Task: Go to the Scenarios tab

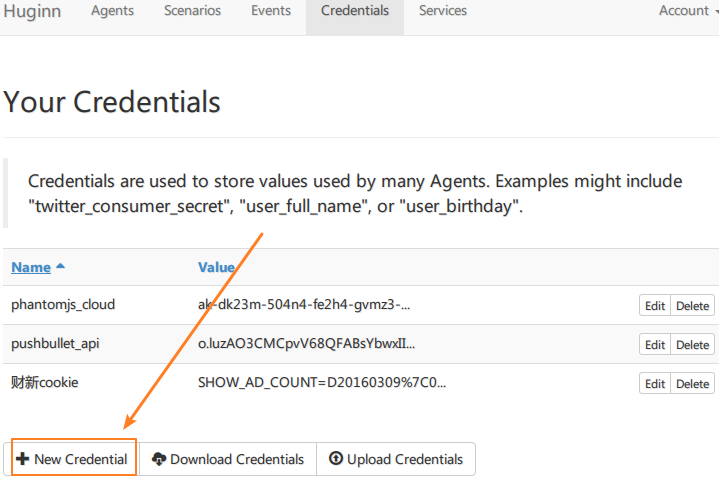Action: click(x=193, y=11)
